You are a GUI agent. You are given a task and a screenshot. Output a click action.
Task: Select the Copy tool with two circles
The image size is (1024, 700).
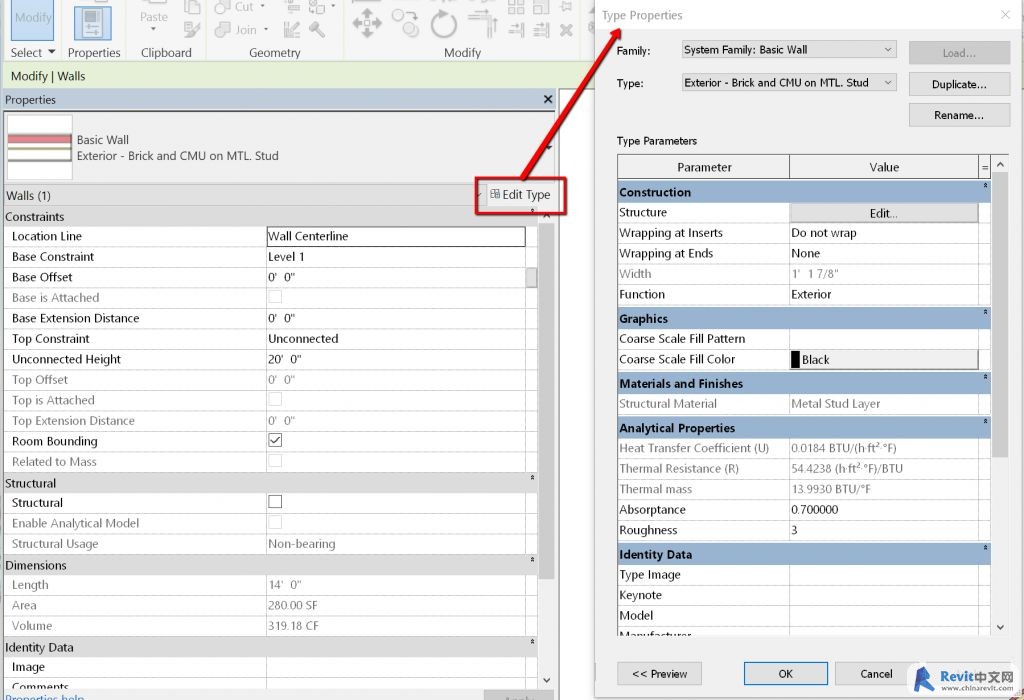click(x=405, y=24)
